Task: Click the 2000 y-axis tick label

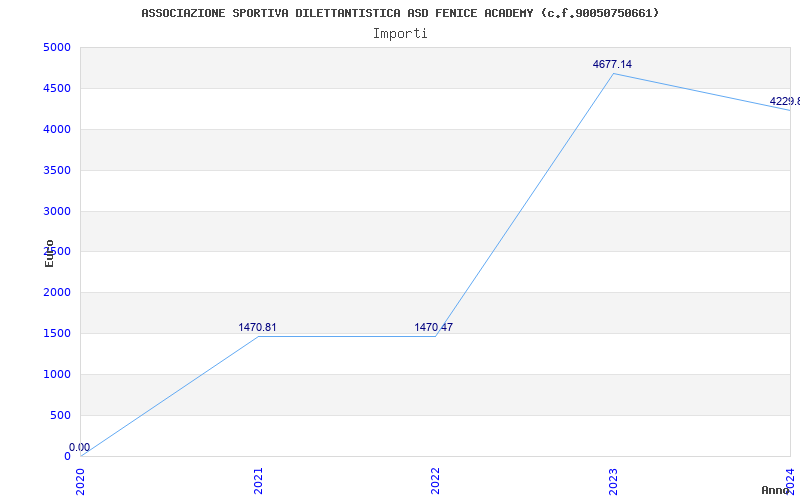Action: tap(57, 292)
